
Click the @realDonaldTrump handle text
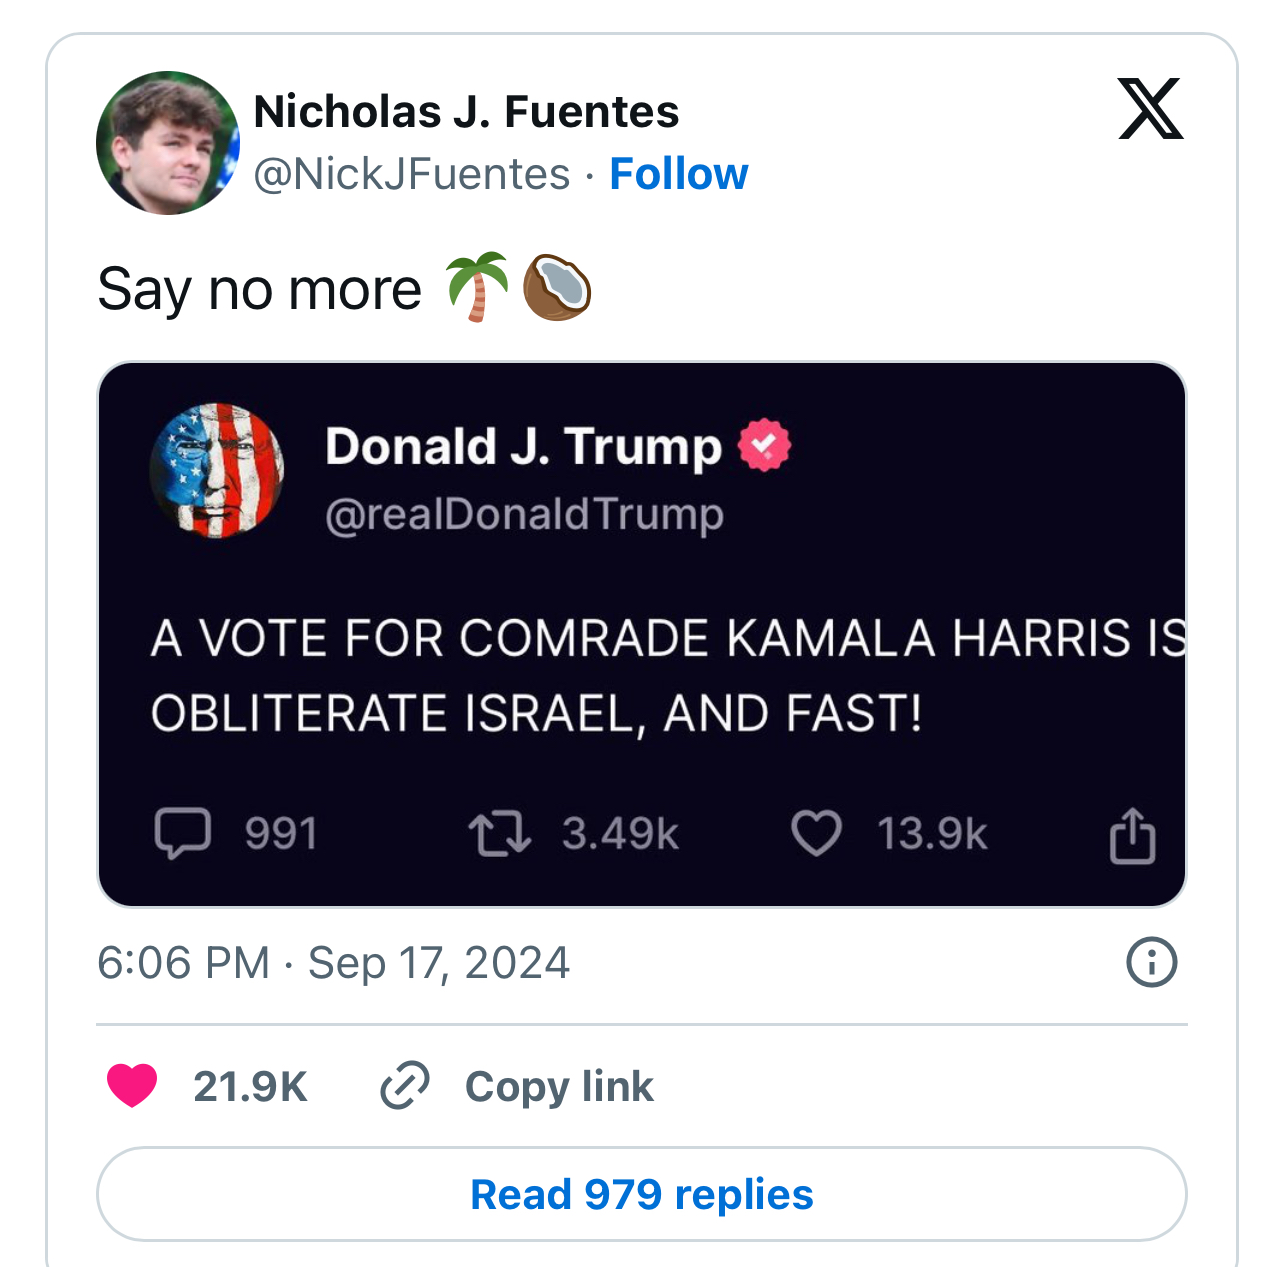tap(525, 515)
